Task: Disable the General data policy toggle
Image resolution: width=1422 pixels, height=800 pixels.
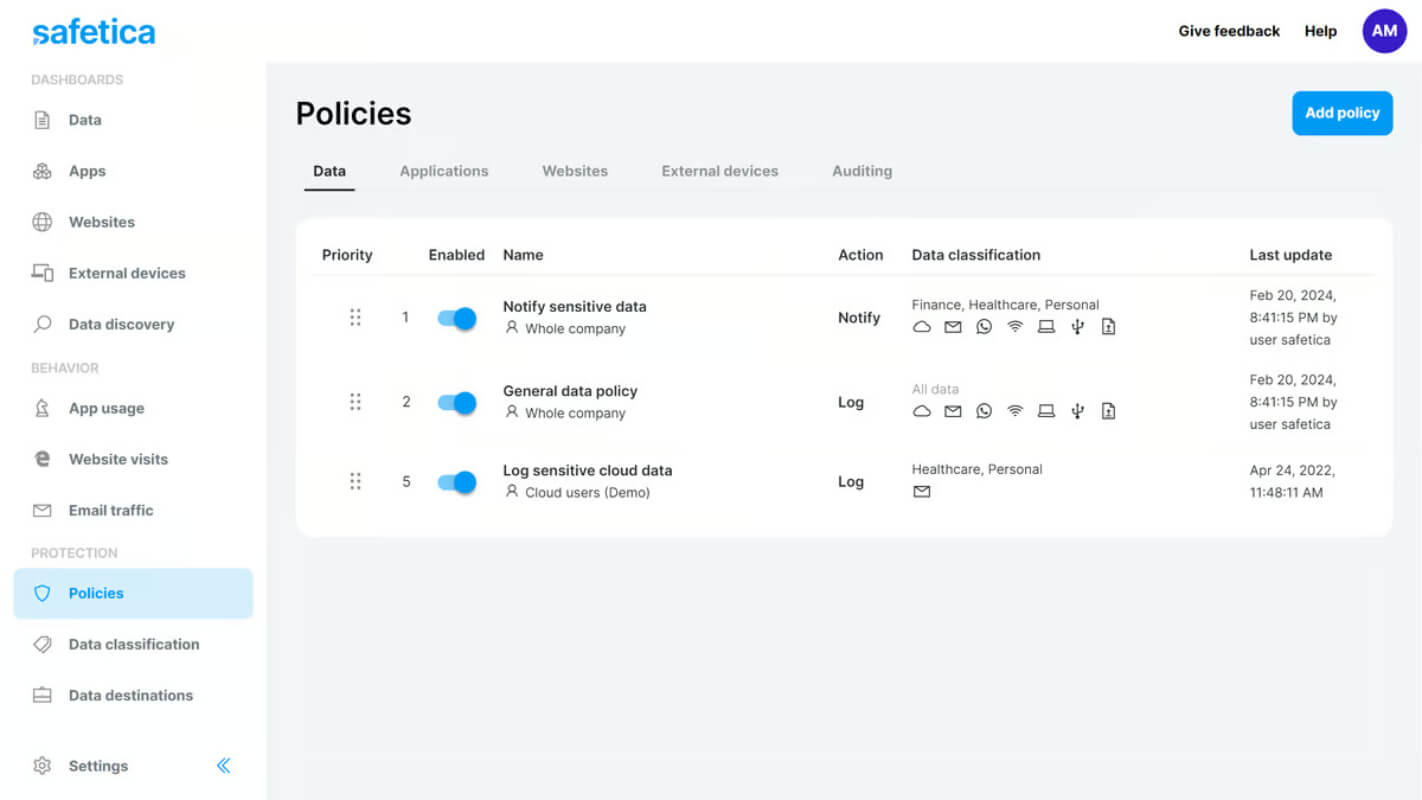Action: [x=457, y=403]
